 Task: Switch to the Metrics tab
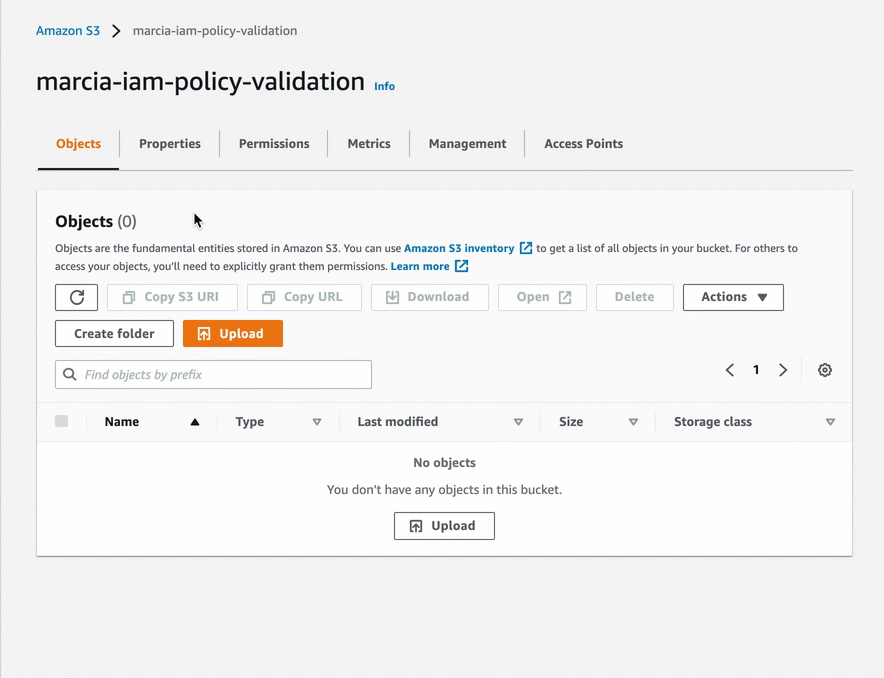369,144
